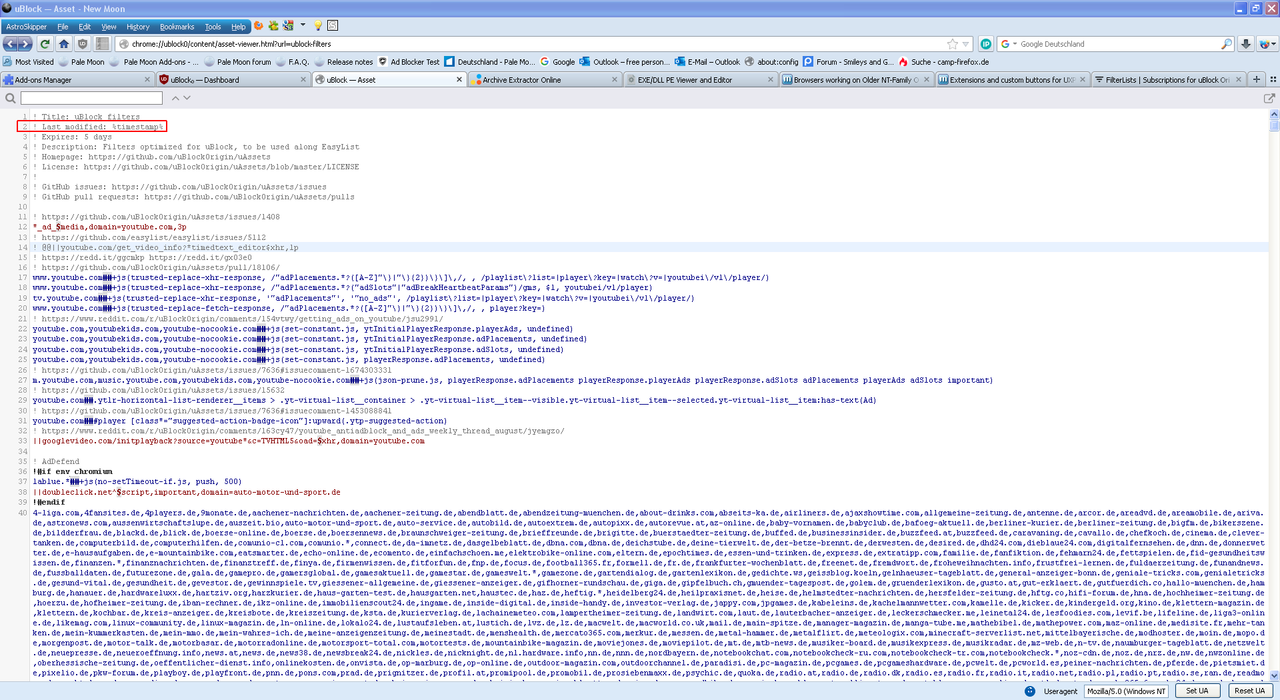The image size is (1280, 700).
Task: Jump to next search match arrow
Action: point(187,98)
